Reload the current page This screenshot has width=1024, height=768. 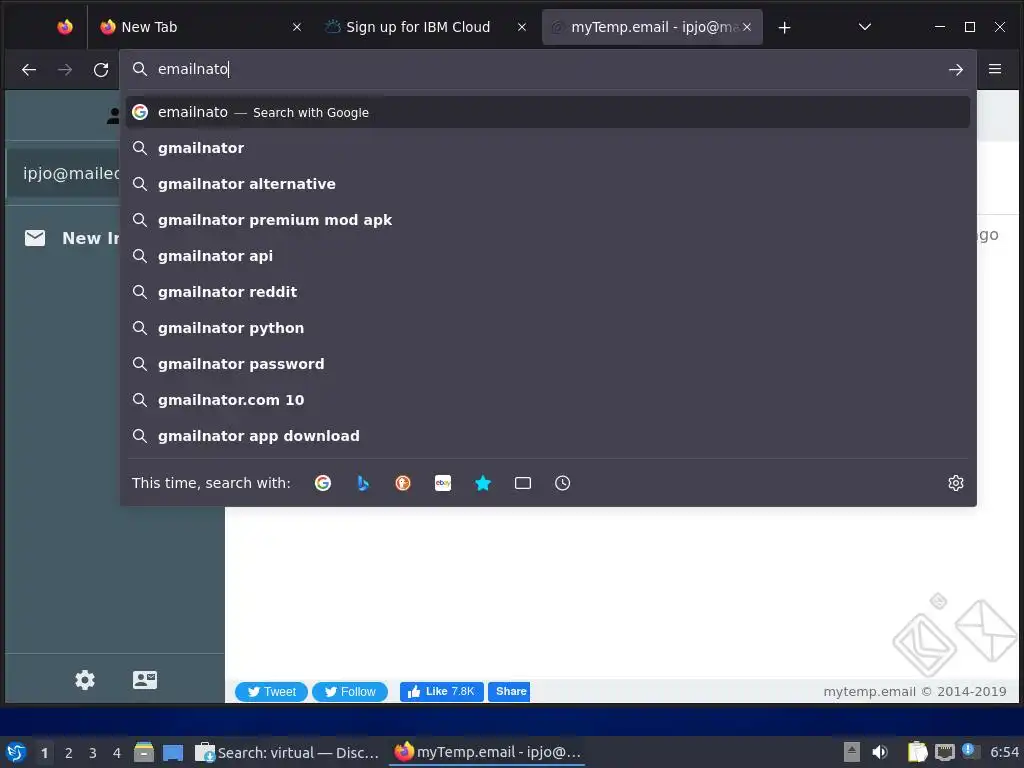pos(101,69)
